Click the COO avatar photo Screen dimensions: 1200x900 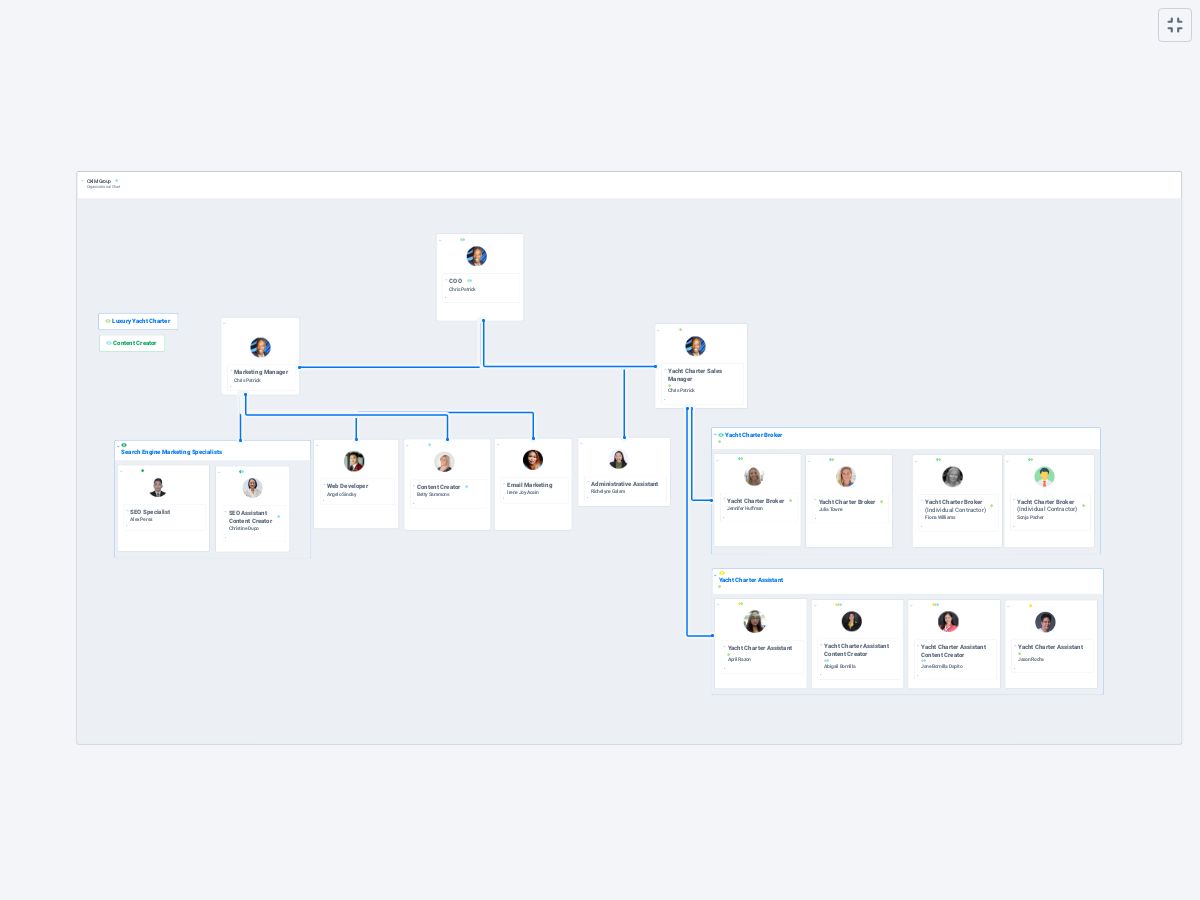click(x=477, y=256)
